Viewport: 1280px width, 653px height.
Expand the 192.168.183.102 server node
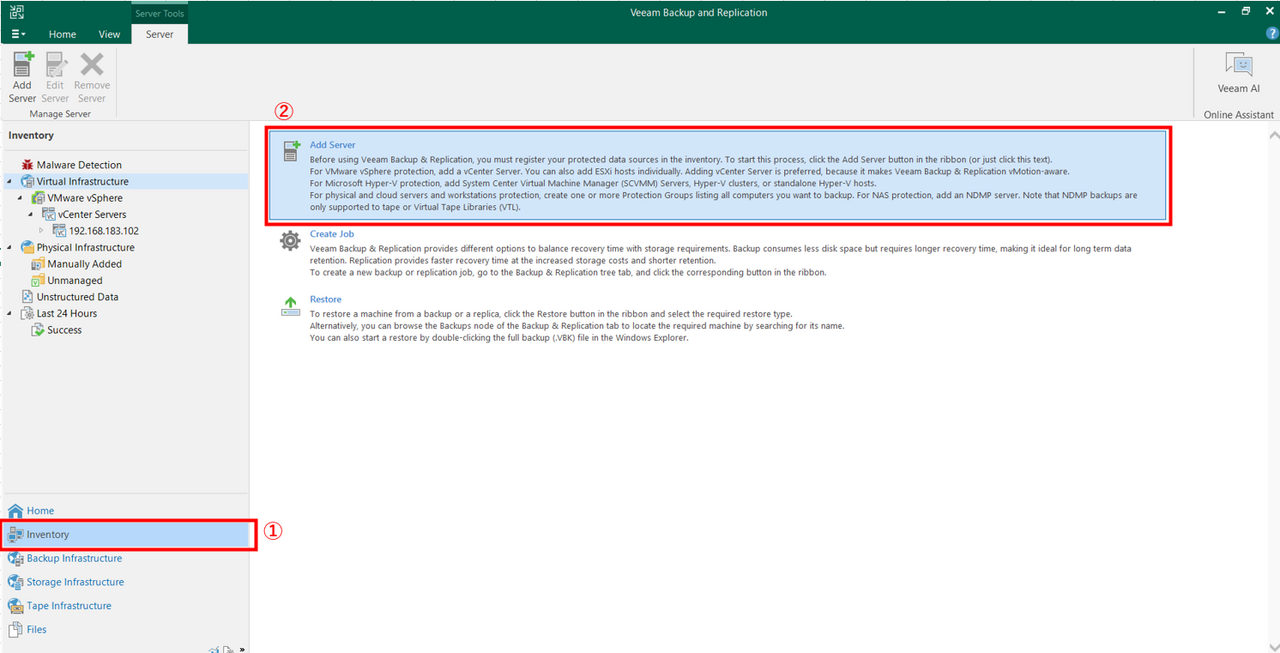(41, 231)
